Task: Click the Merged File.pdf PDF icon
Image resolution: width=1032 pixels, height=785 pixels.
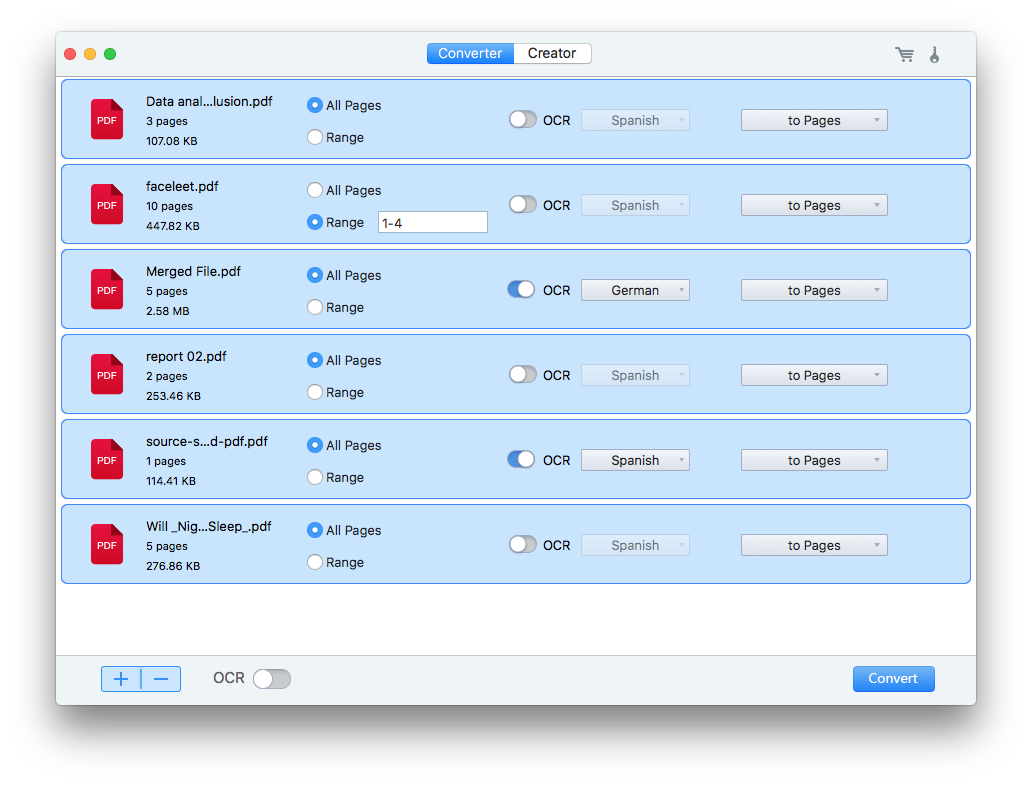Action: (106, 289)
